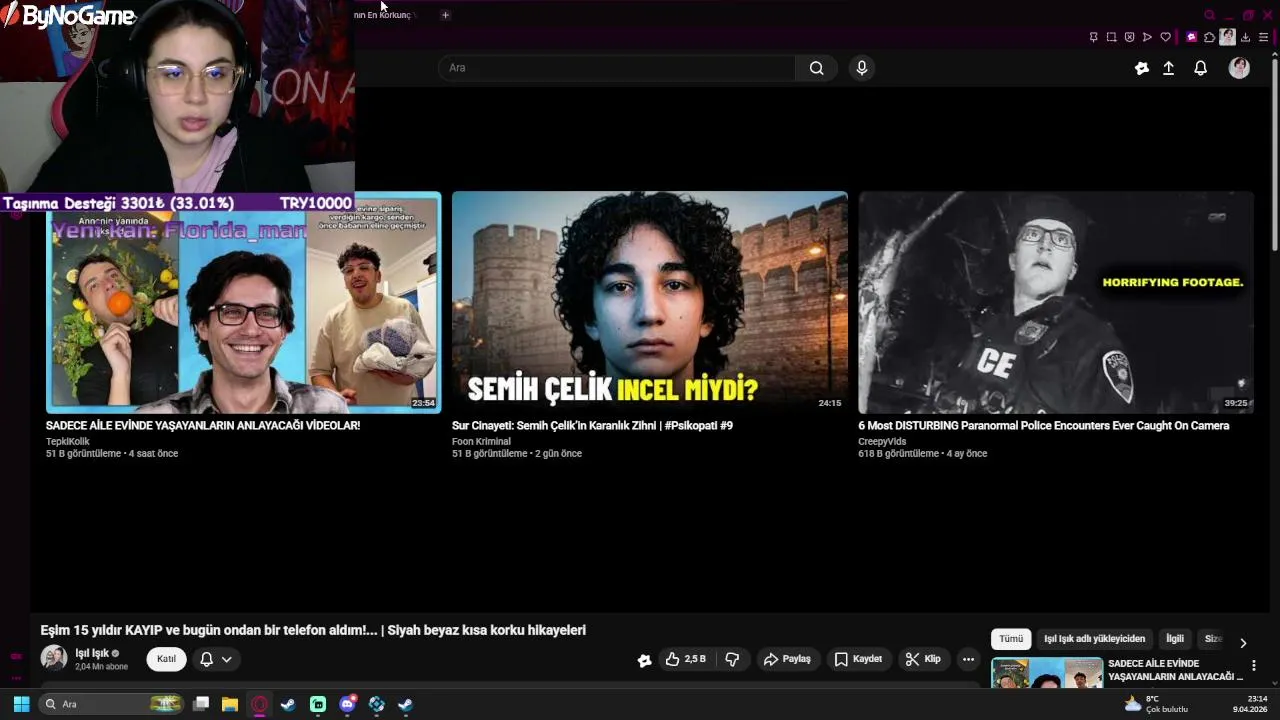
Task: Open the Semih Çelik İncel Miydi thumbnail
Action: [x=649, y=302]
